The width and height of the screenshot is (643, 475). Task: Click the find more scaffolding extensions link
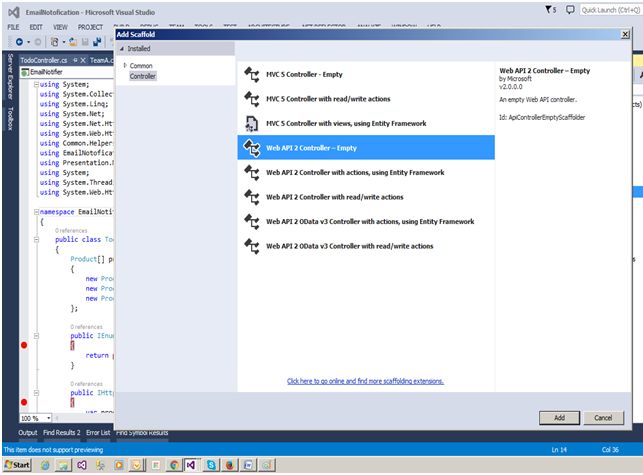tap(365, 381)
